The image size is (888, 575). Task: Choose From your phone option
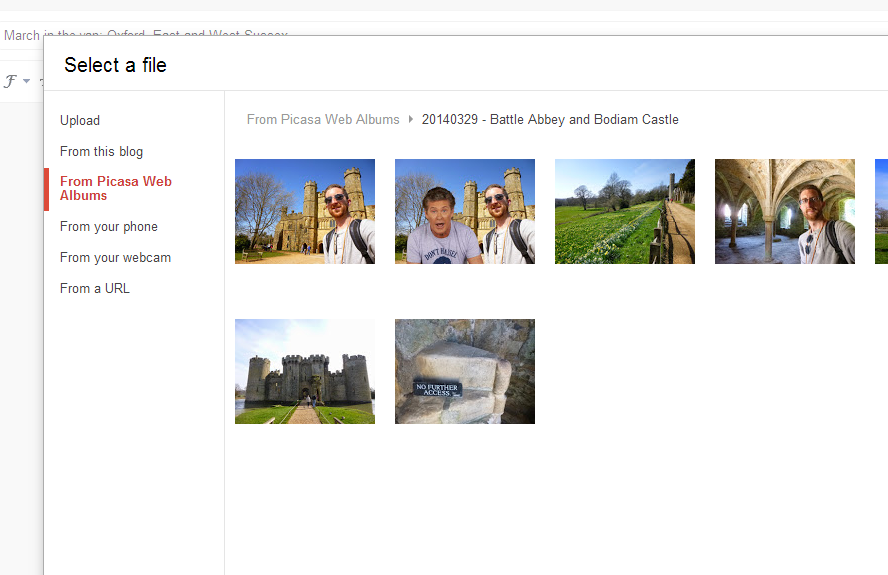tap(109, 227)
